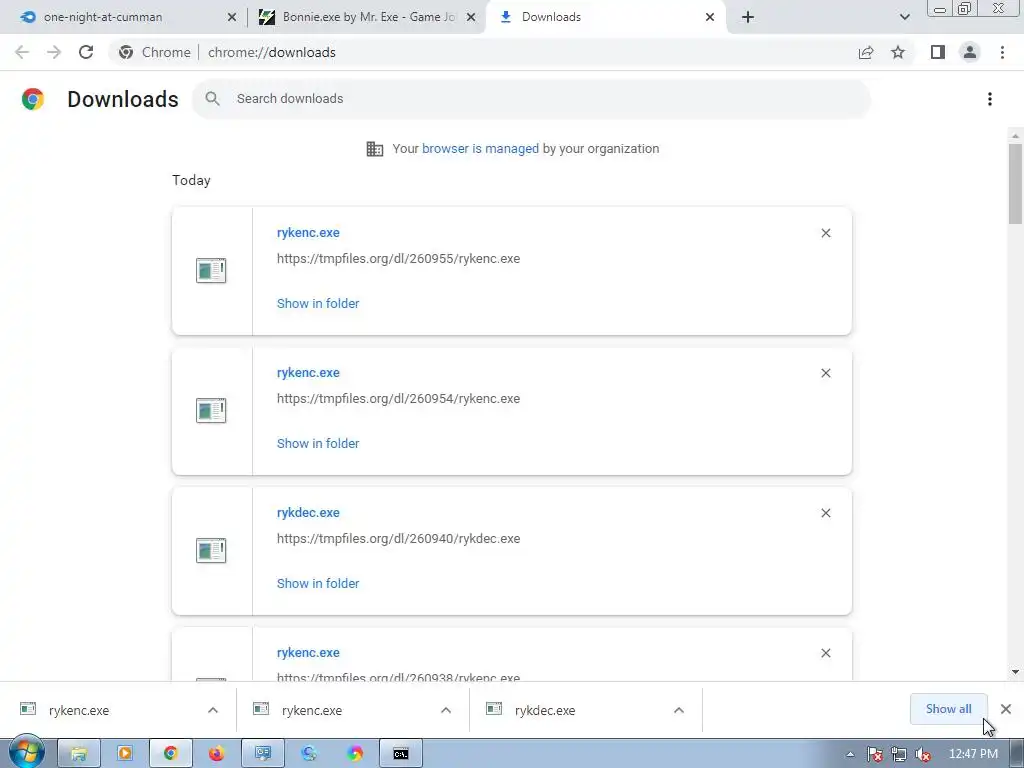Expand options for second rykenc.exe shelf item
This screenshot has width=1024, height=768.
pyautogui.click(x=446, y=710)
